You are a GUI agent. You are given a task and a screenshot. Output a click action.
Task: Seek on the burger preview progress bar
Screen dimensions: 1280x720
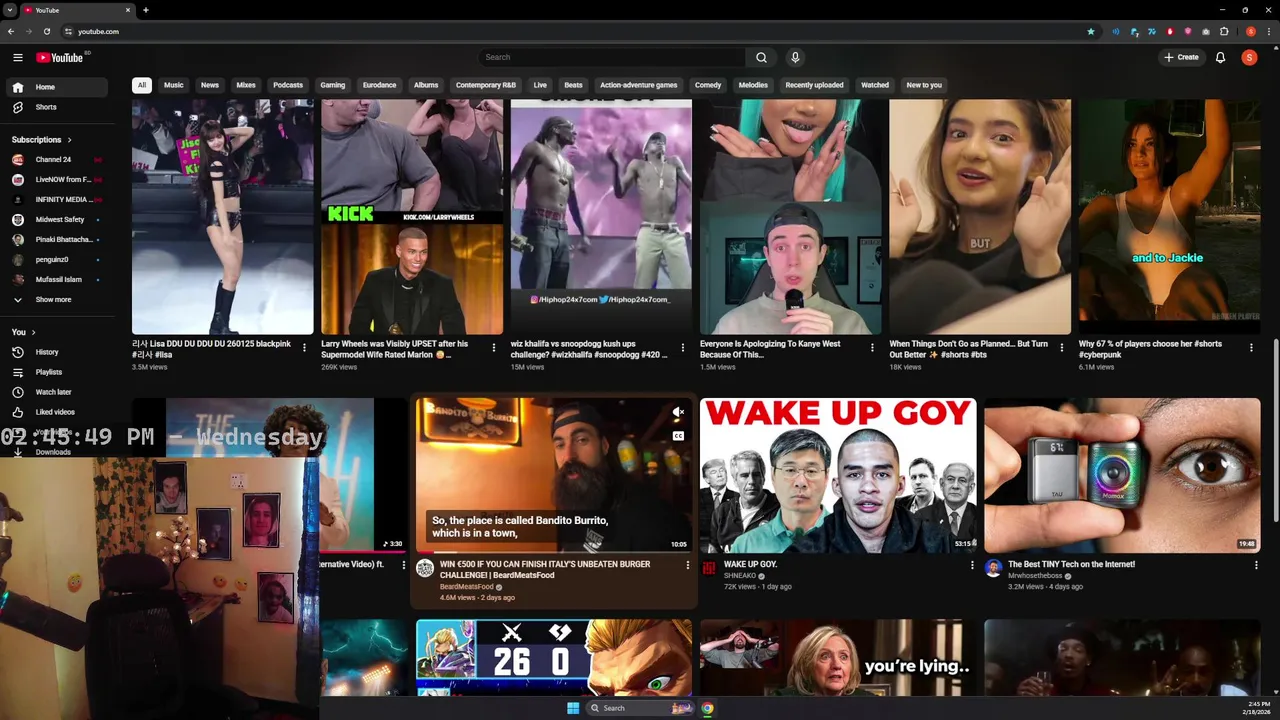pyautogui.click(x=554, y=552)
